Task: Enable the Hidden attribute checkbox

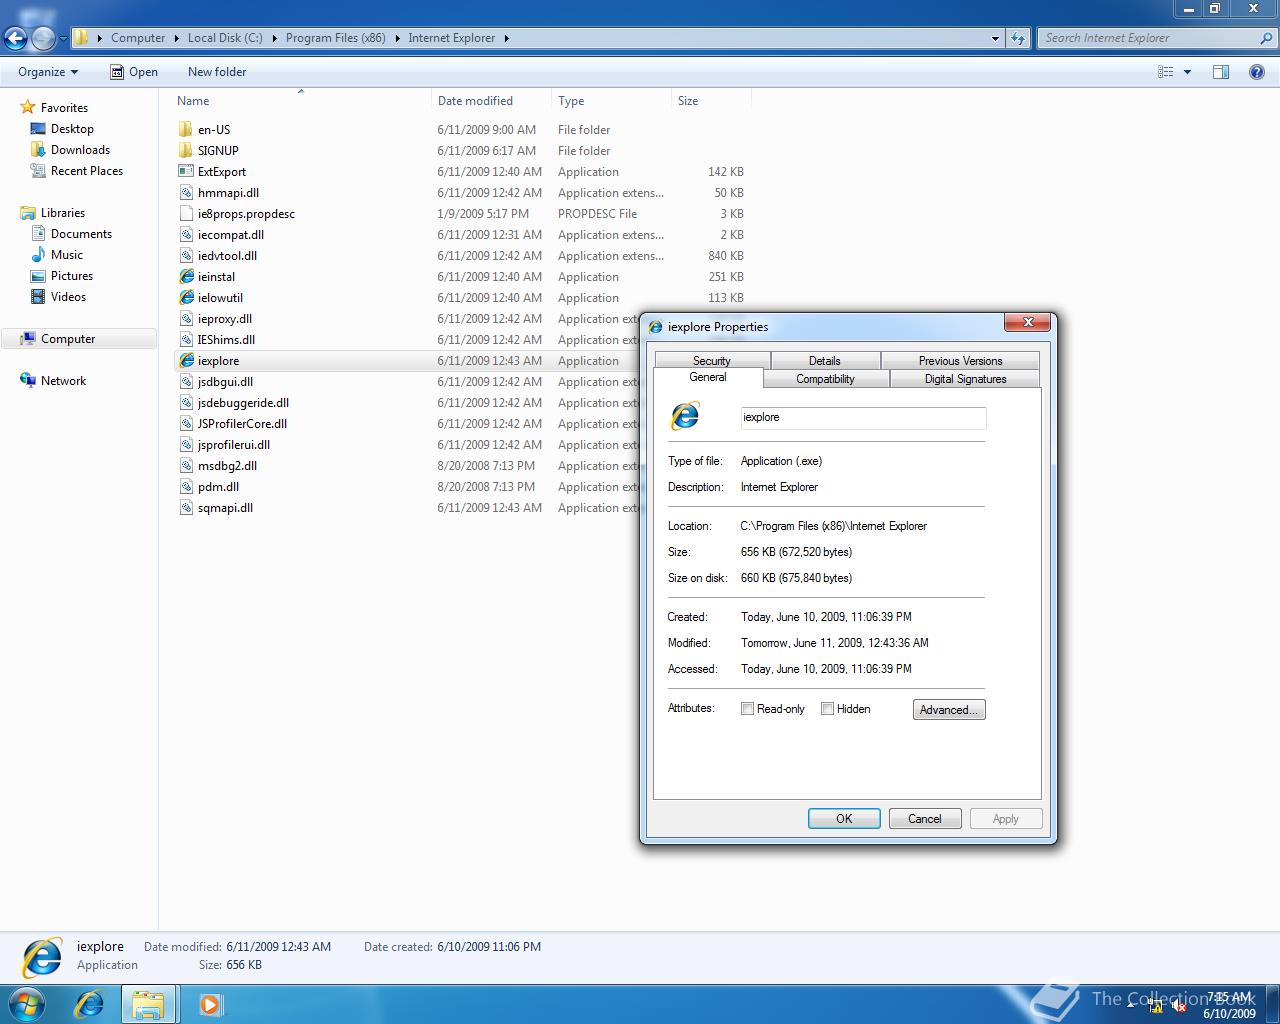Action: pos(827,709)
